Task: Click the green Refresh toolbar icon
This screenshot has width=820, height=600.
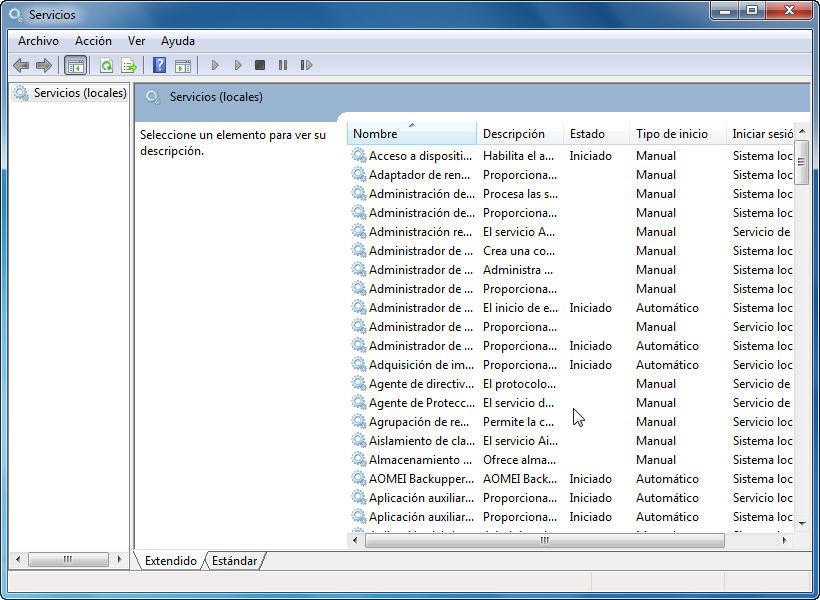Action: [106, 65]
